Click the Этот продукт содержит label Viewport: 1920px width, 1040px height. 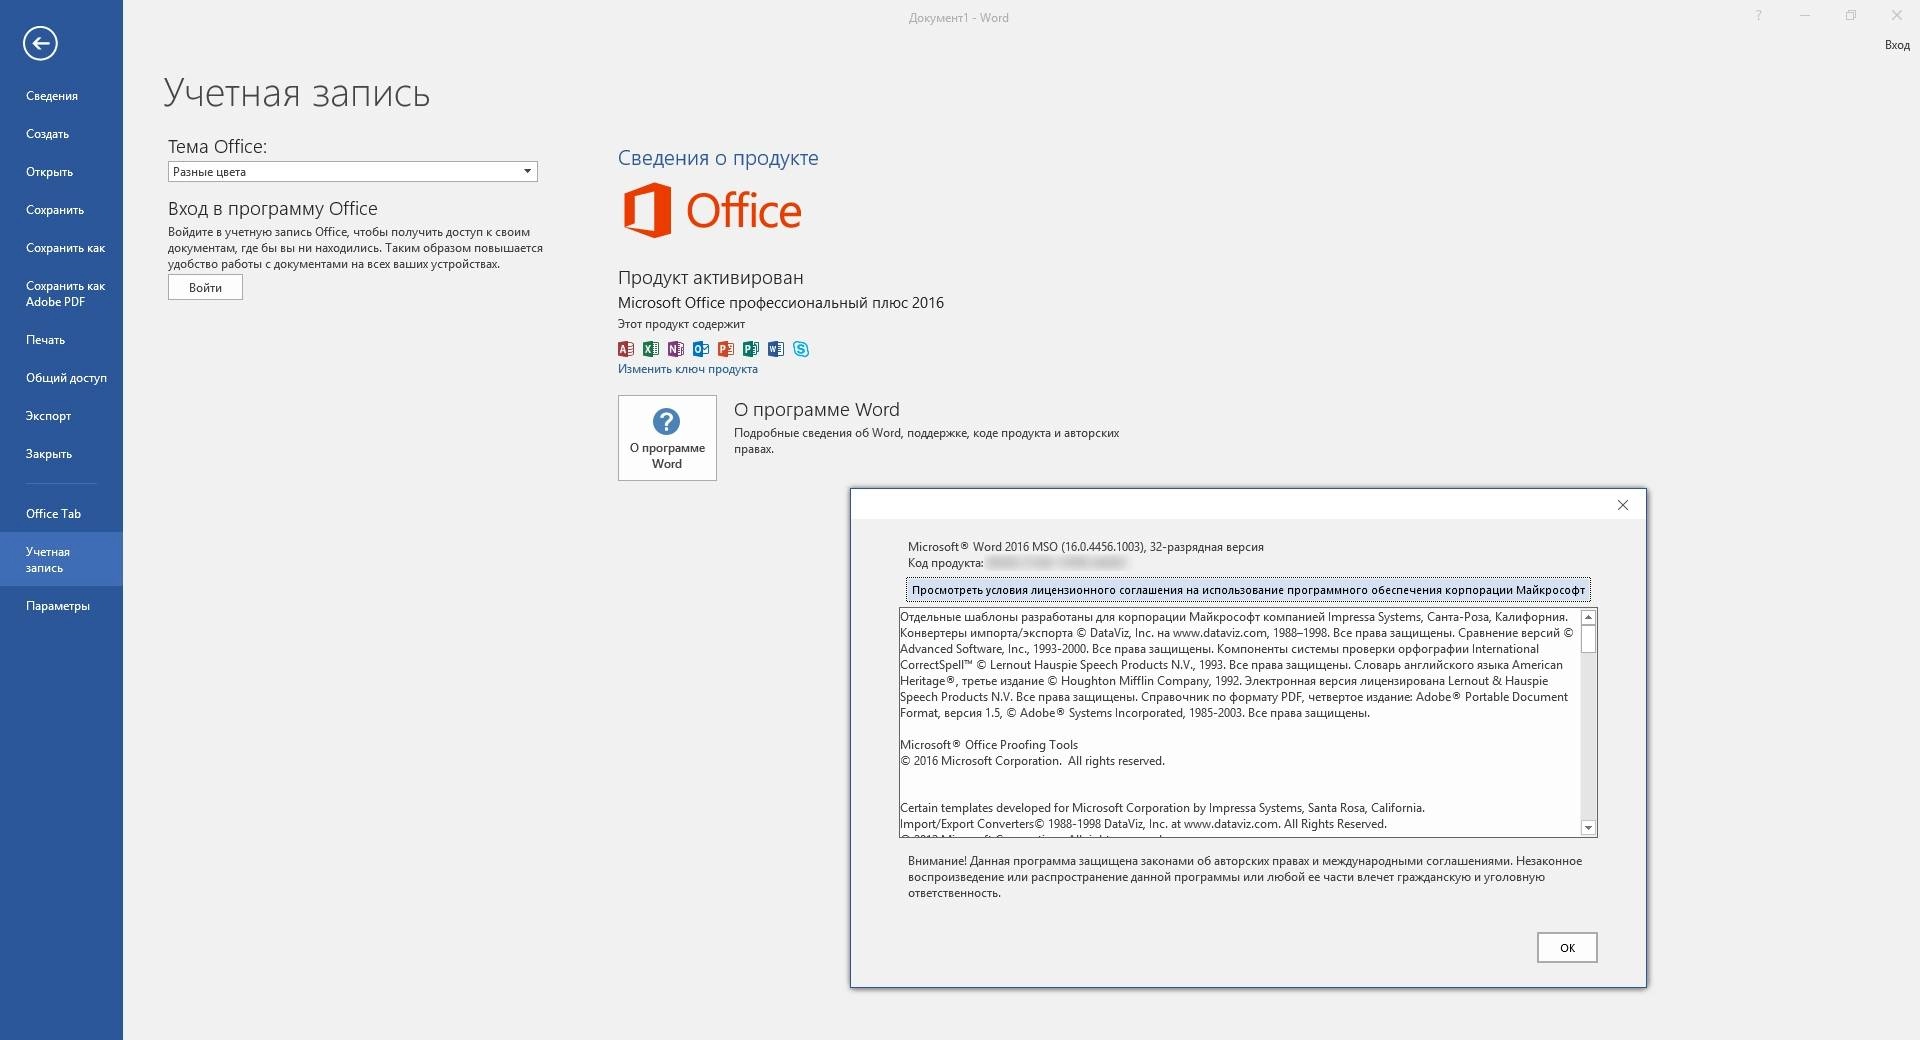(681, 324)
